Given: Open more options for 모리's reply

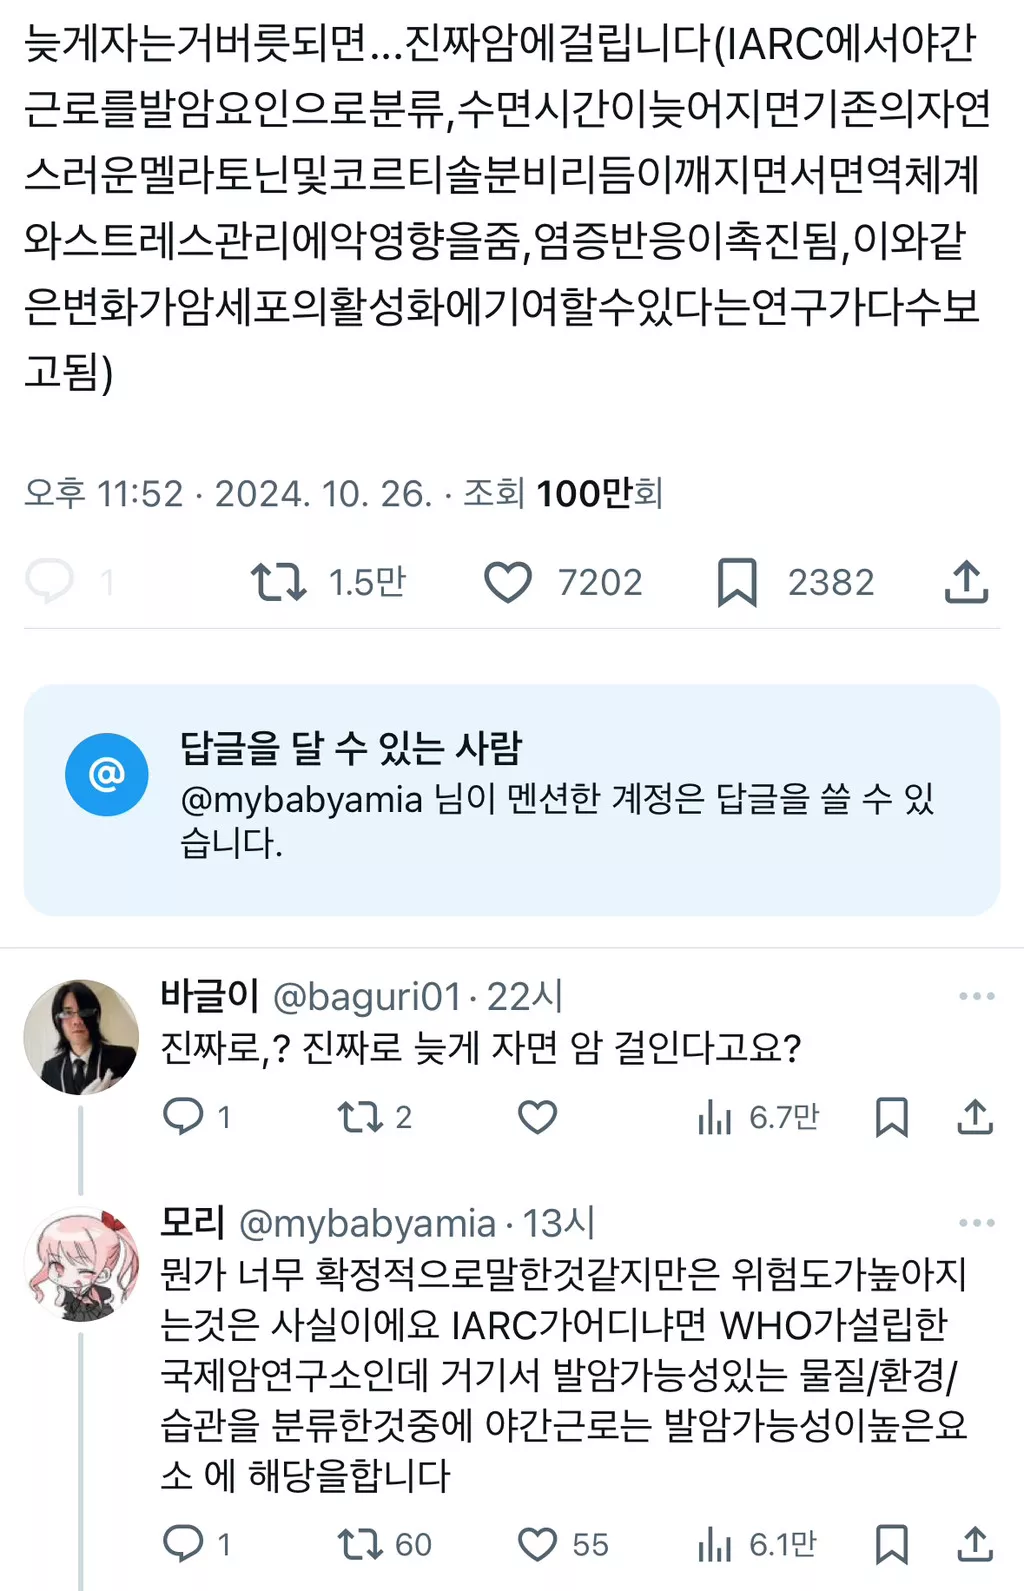Looking at the screenshot, I should point(976,1223).
